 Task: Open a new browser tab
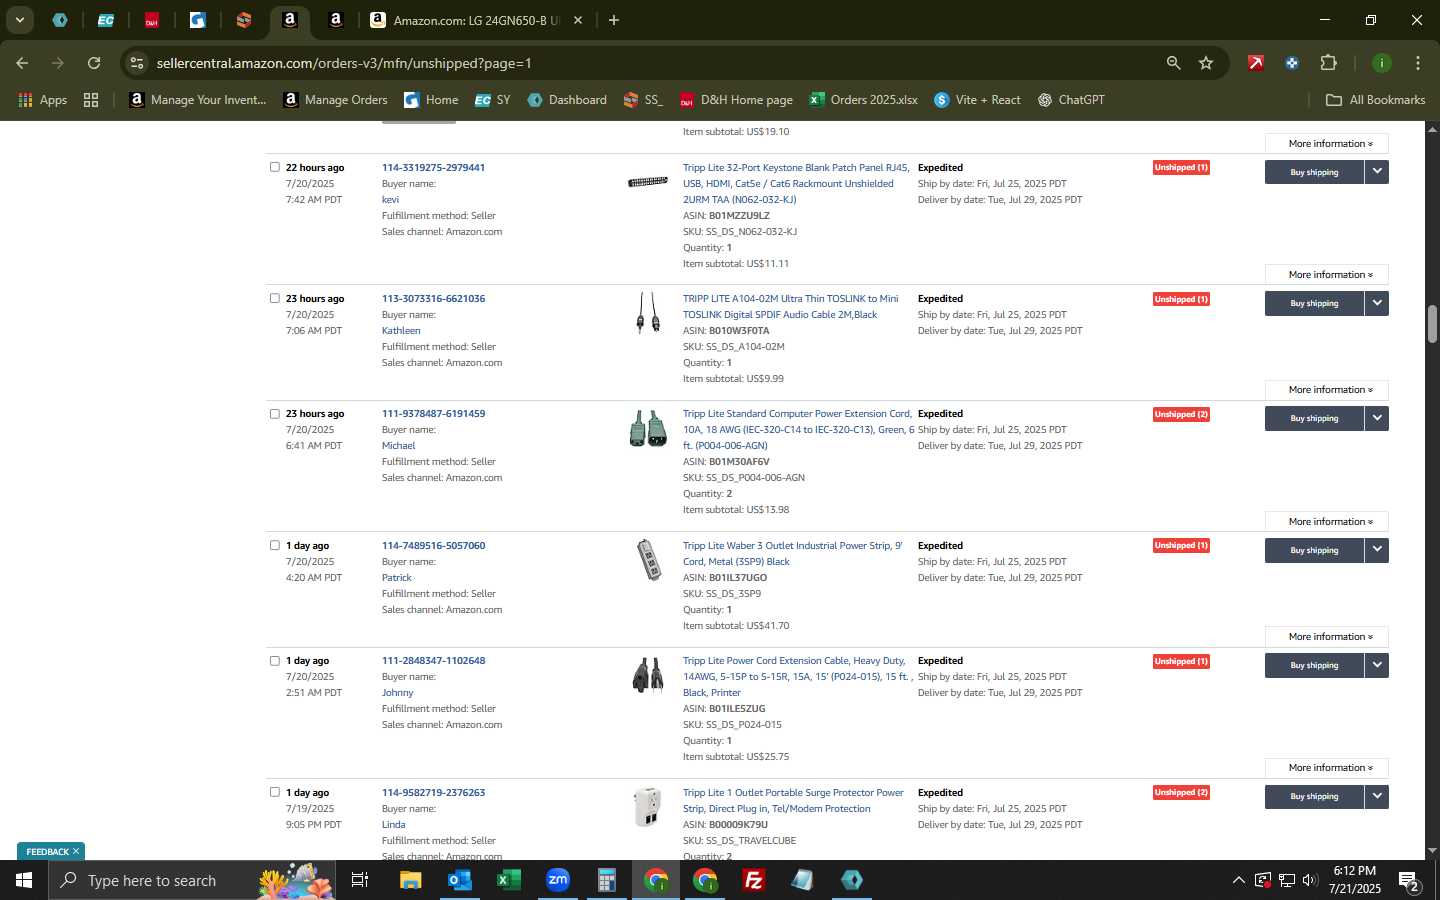pos(614,20)
